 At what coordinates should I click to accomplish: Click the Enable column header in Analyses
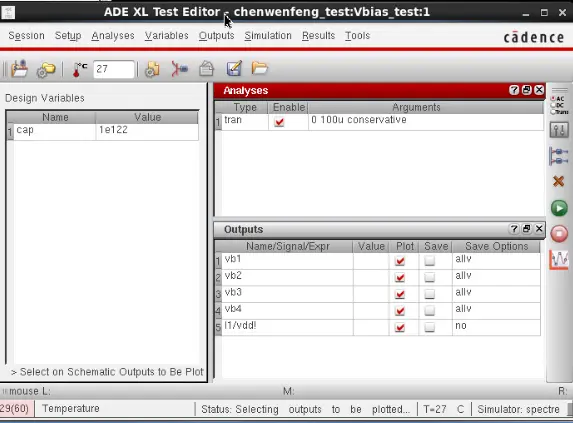(x=288, y=107)
